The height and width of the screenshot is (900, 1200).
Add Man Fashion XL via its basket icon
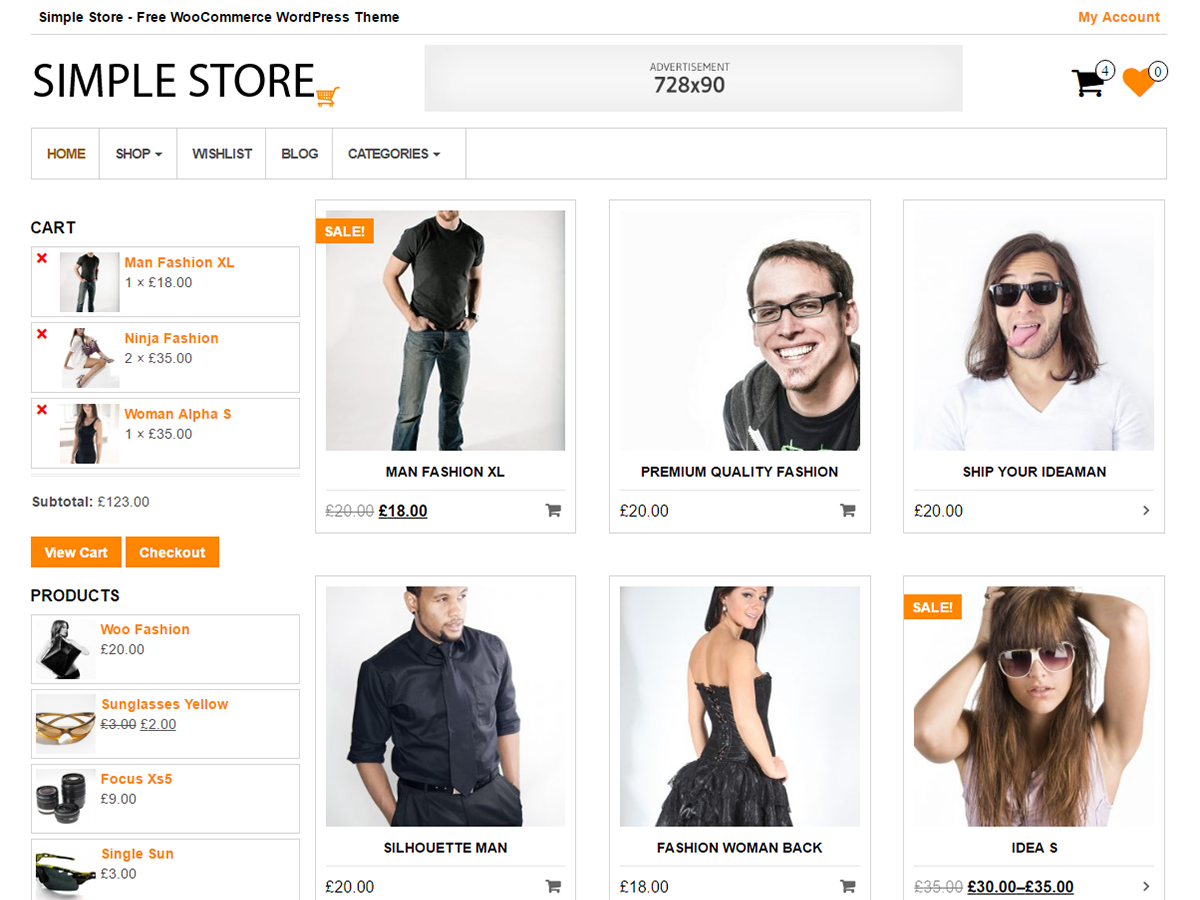pyautogui.click(x=553, y=510)
